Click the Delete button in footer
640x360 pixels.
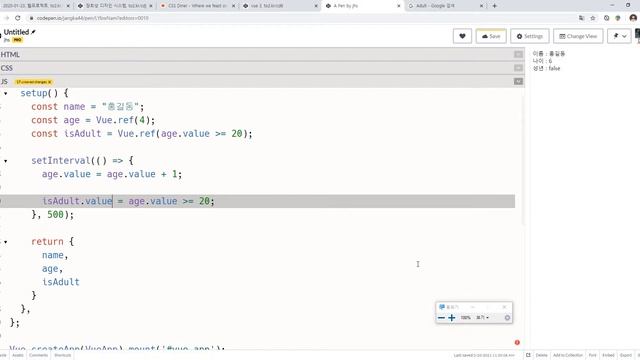[x=541, y=356]
